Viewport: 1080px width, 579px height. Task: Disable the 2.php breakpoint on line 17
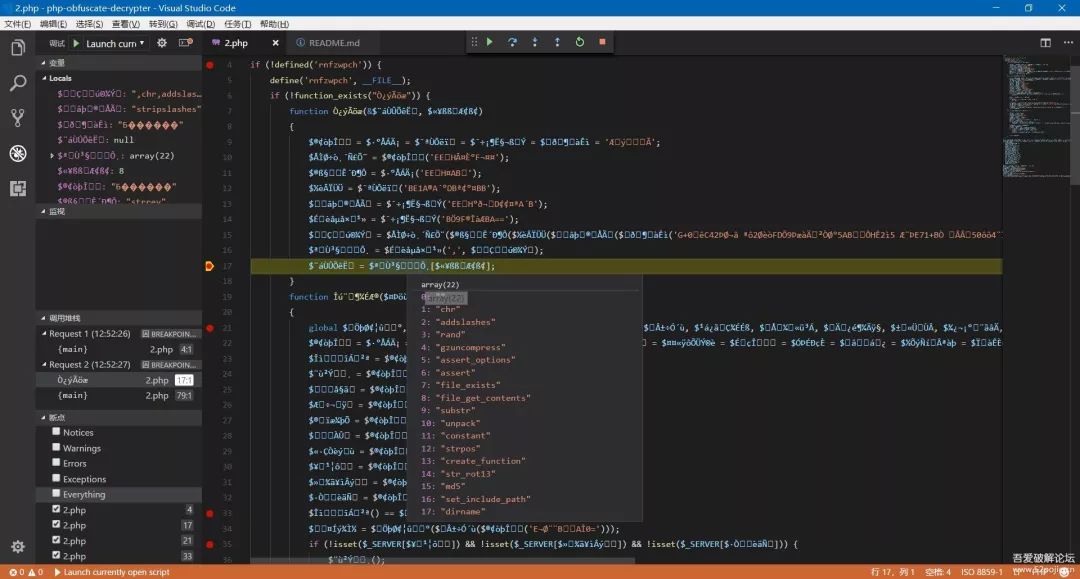[57, 524]
